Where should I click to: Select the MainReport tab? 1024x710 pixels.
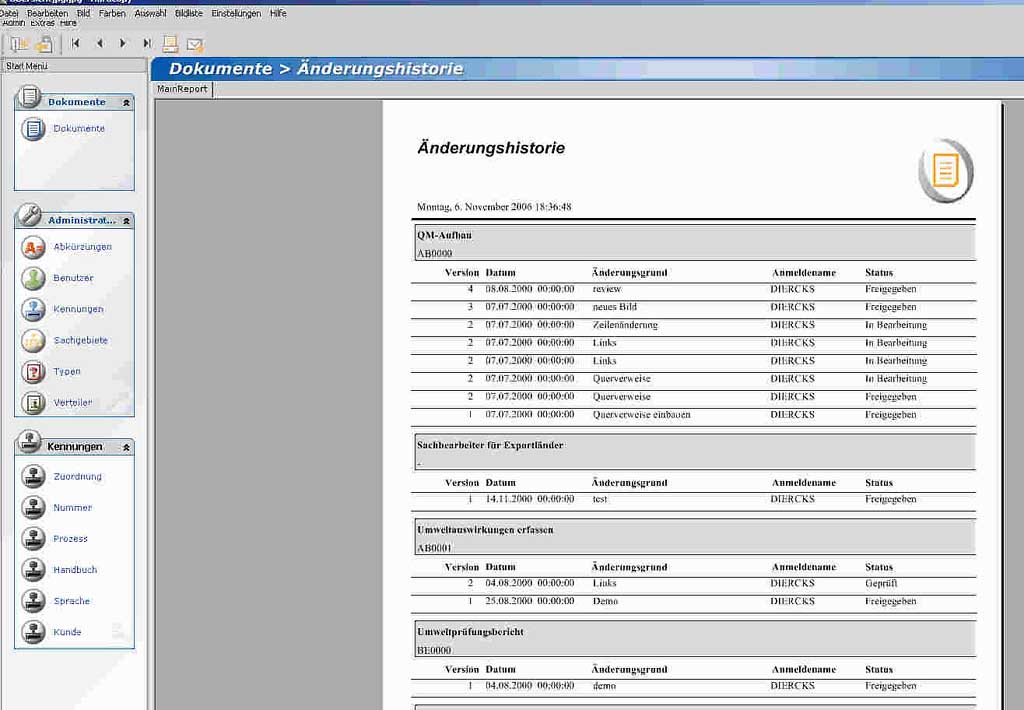click(182, 89)
